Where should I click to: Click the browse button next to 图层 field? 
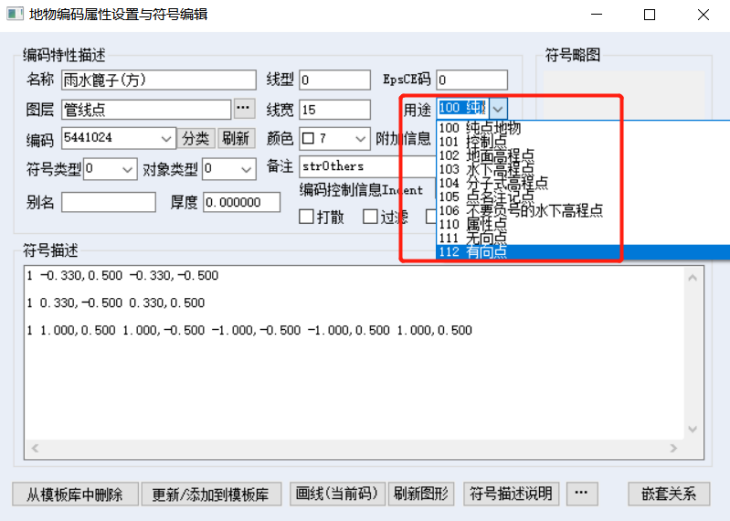[x=244, y=108]
